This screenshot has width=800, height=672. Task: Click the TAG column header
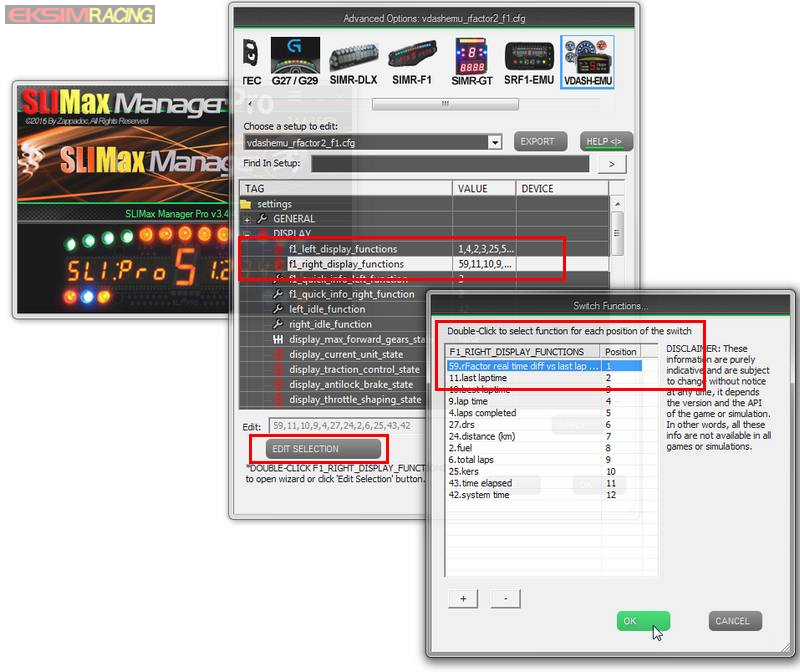point(346,188)
